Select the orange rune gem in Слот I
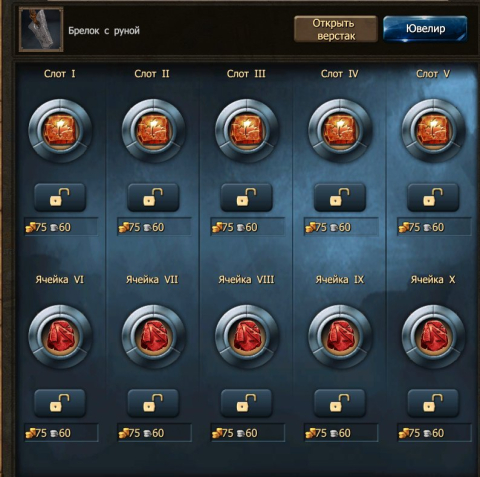This screenshot has height=477, width=480. (60, 130)
